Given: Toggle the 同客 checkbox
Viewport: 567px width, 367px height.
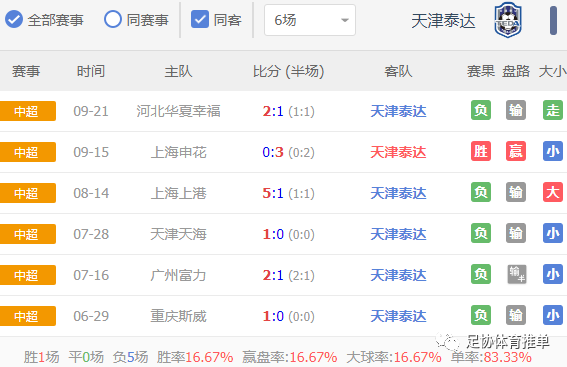Looking at the screenshot, I should 200,20.
